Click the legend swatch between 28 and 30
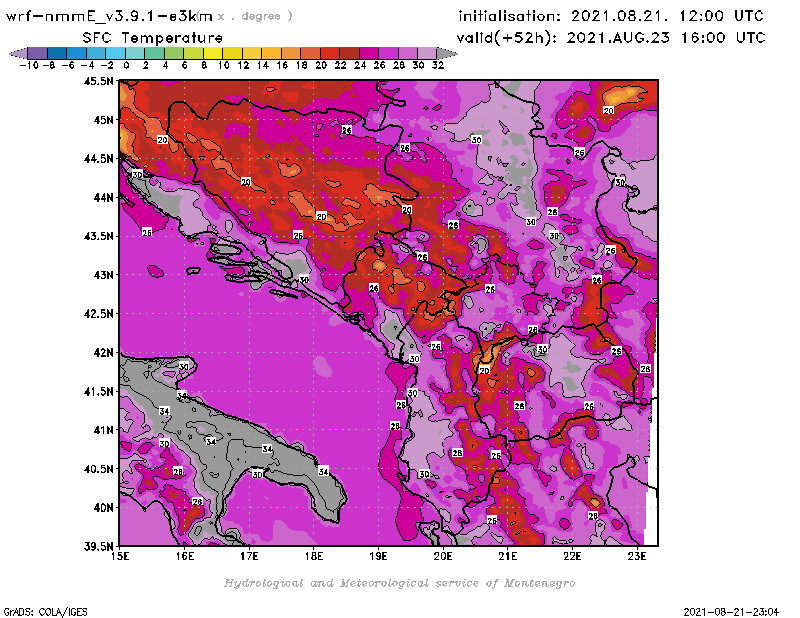Image resolution: width=800 pixels, height=618 pixels. pyautogui.click(x=407, y=53)
